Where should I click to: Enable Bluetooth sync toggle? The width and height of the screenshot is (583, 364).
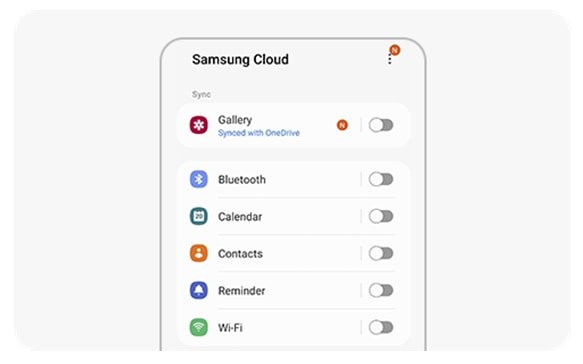381,179
